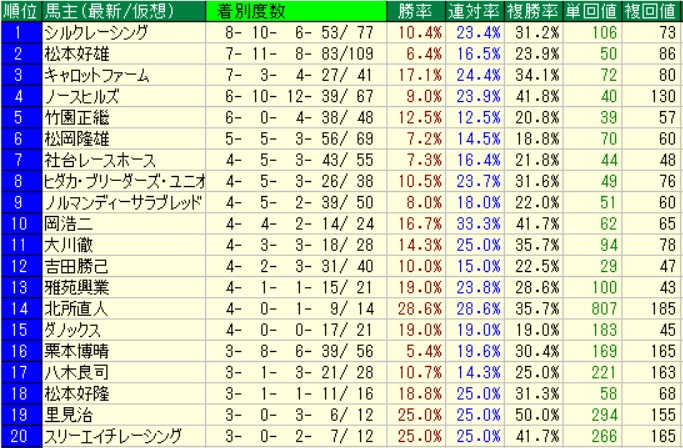Image resolution: width=683 pixels, height=448 pixels.
Task: Select owner ノースヒルズ
Action: tap(82, 96)
